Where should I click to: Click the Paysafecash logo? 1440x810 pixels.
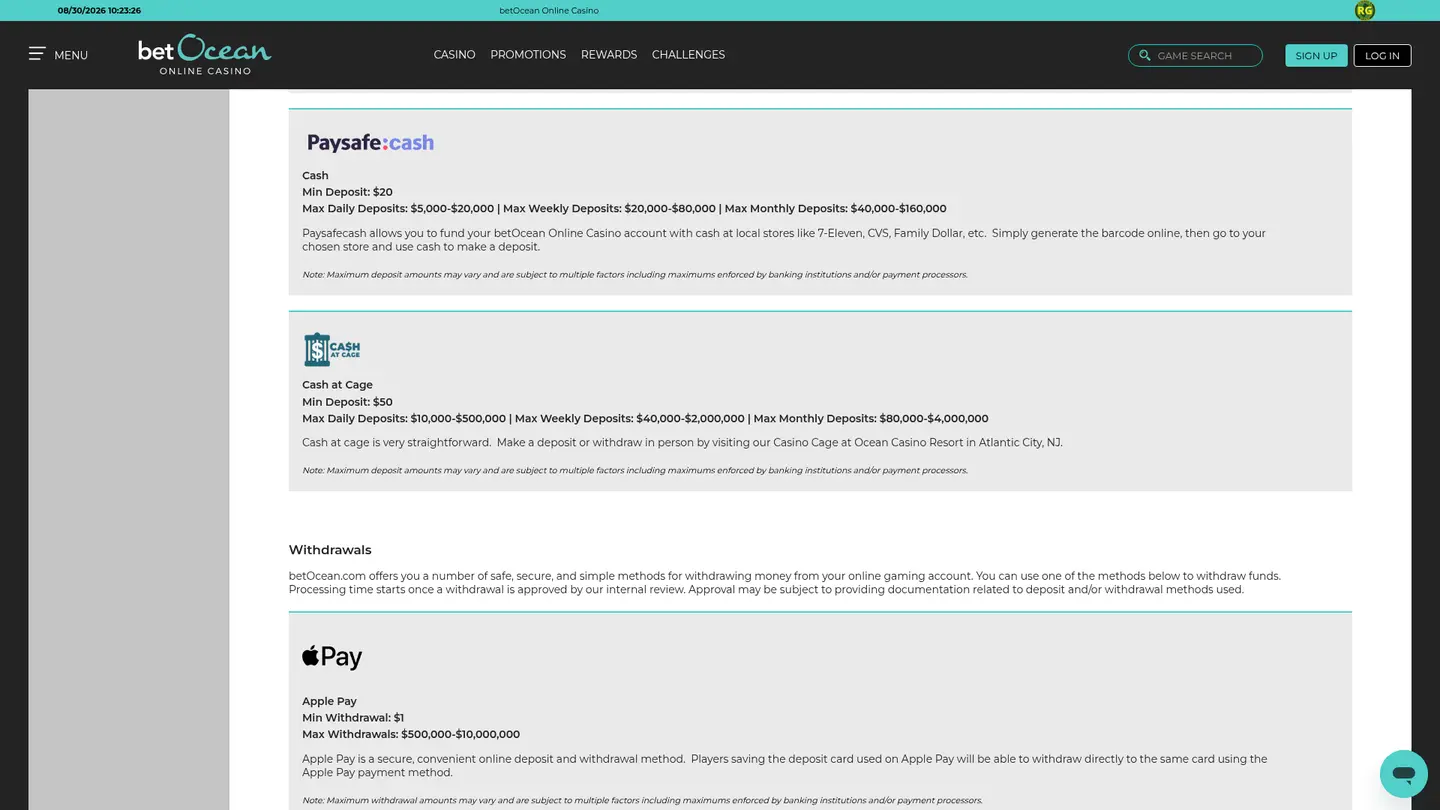(x=370, y=143)
